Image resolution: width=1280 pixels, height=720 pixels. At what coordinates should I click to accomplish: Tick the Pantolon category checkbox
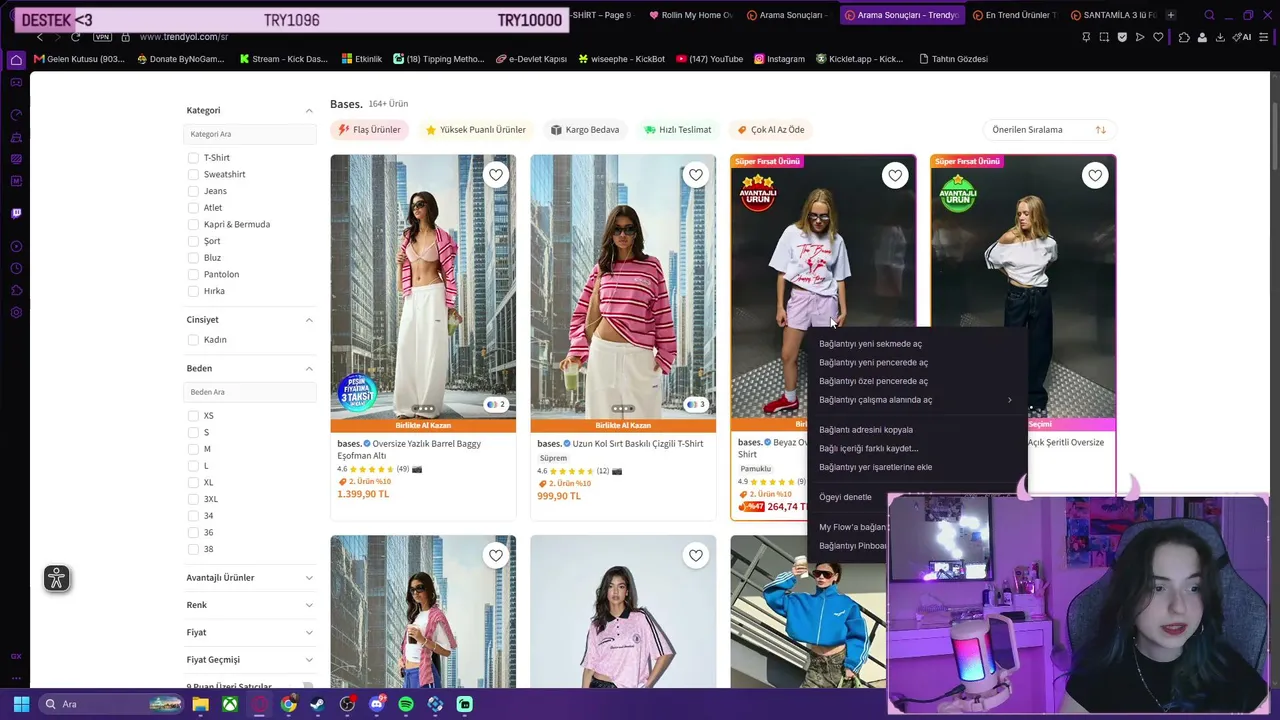pyautogui.click(x=193, y=274)
